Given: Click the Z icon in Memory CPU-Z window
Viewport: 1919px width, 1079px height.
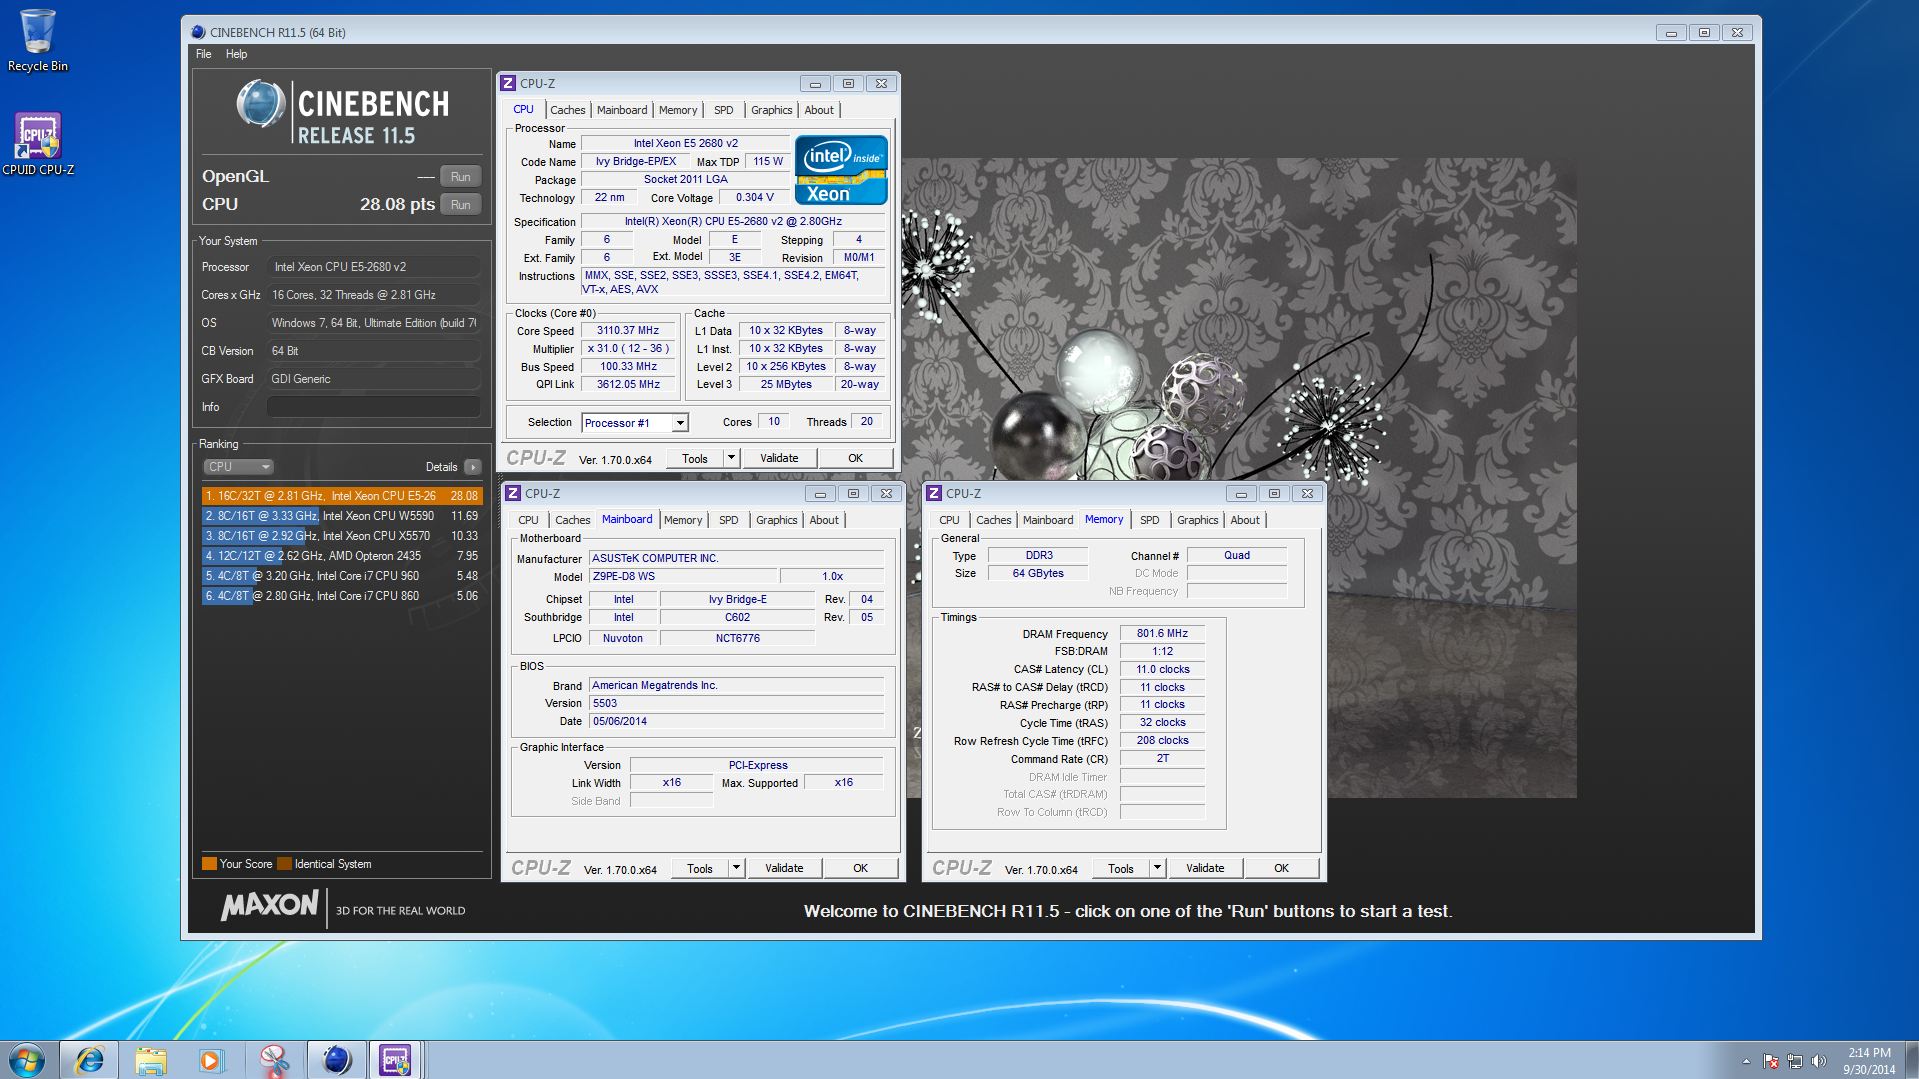Looking at the screenshot, I should 934,493.
